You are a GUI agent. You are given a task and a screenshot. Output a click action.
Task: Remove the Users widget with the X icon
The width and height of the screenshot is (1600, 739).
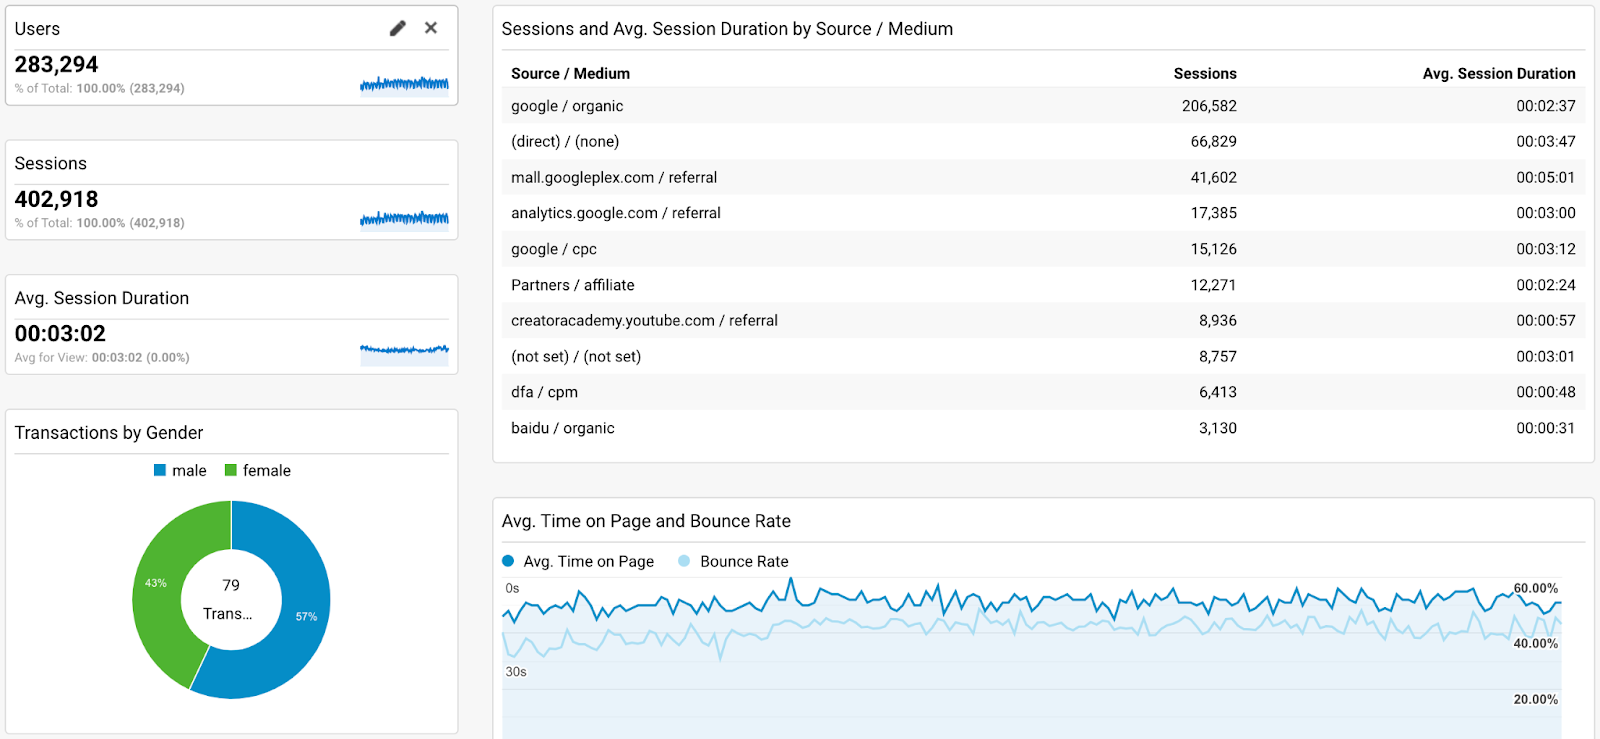[x=431, y=28]
